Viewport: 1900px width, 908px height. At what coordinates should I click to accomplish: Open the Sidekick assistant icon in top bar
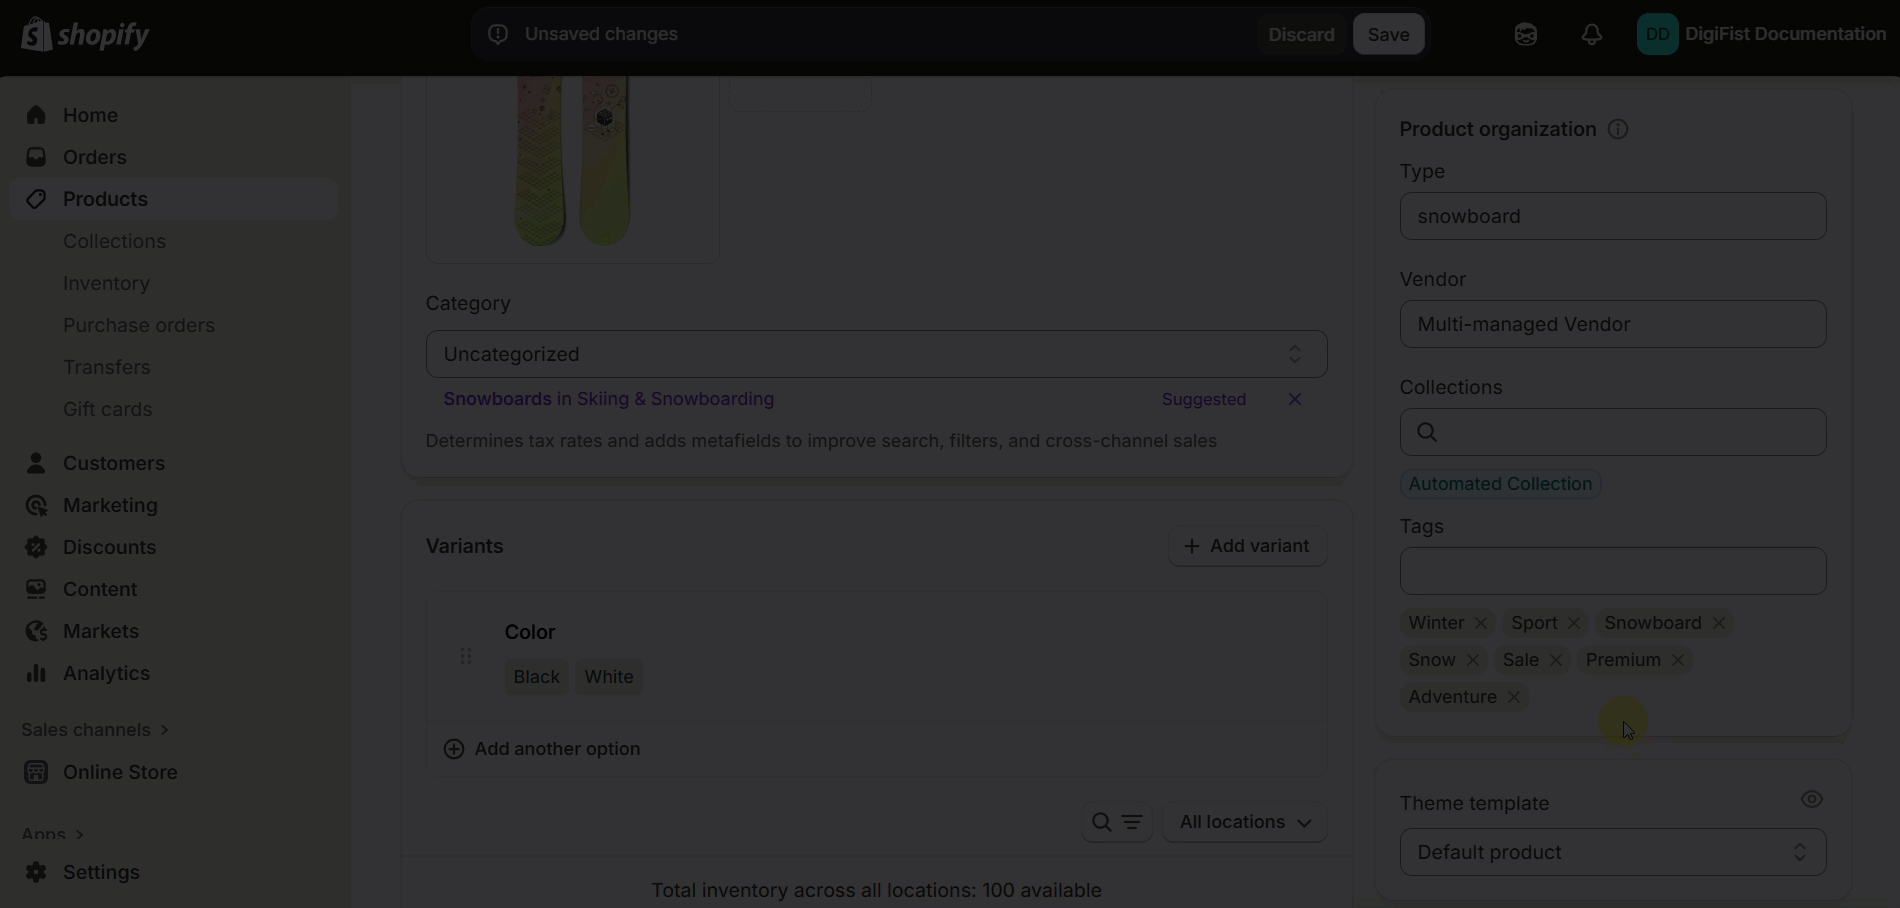[1525, 34]
